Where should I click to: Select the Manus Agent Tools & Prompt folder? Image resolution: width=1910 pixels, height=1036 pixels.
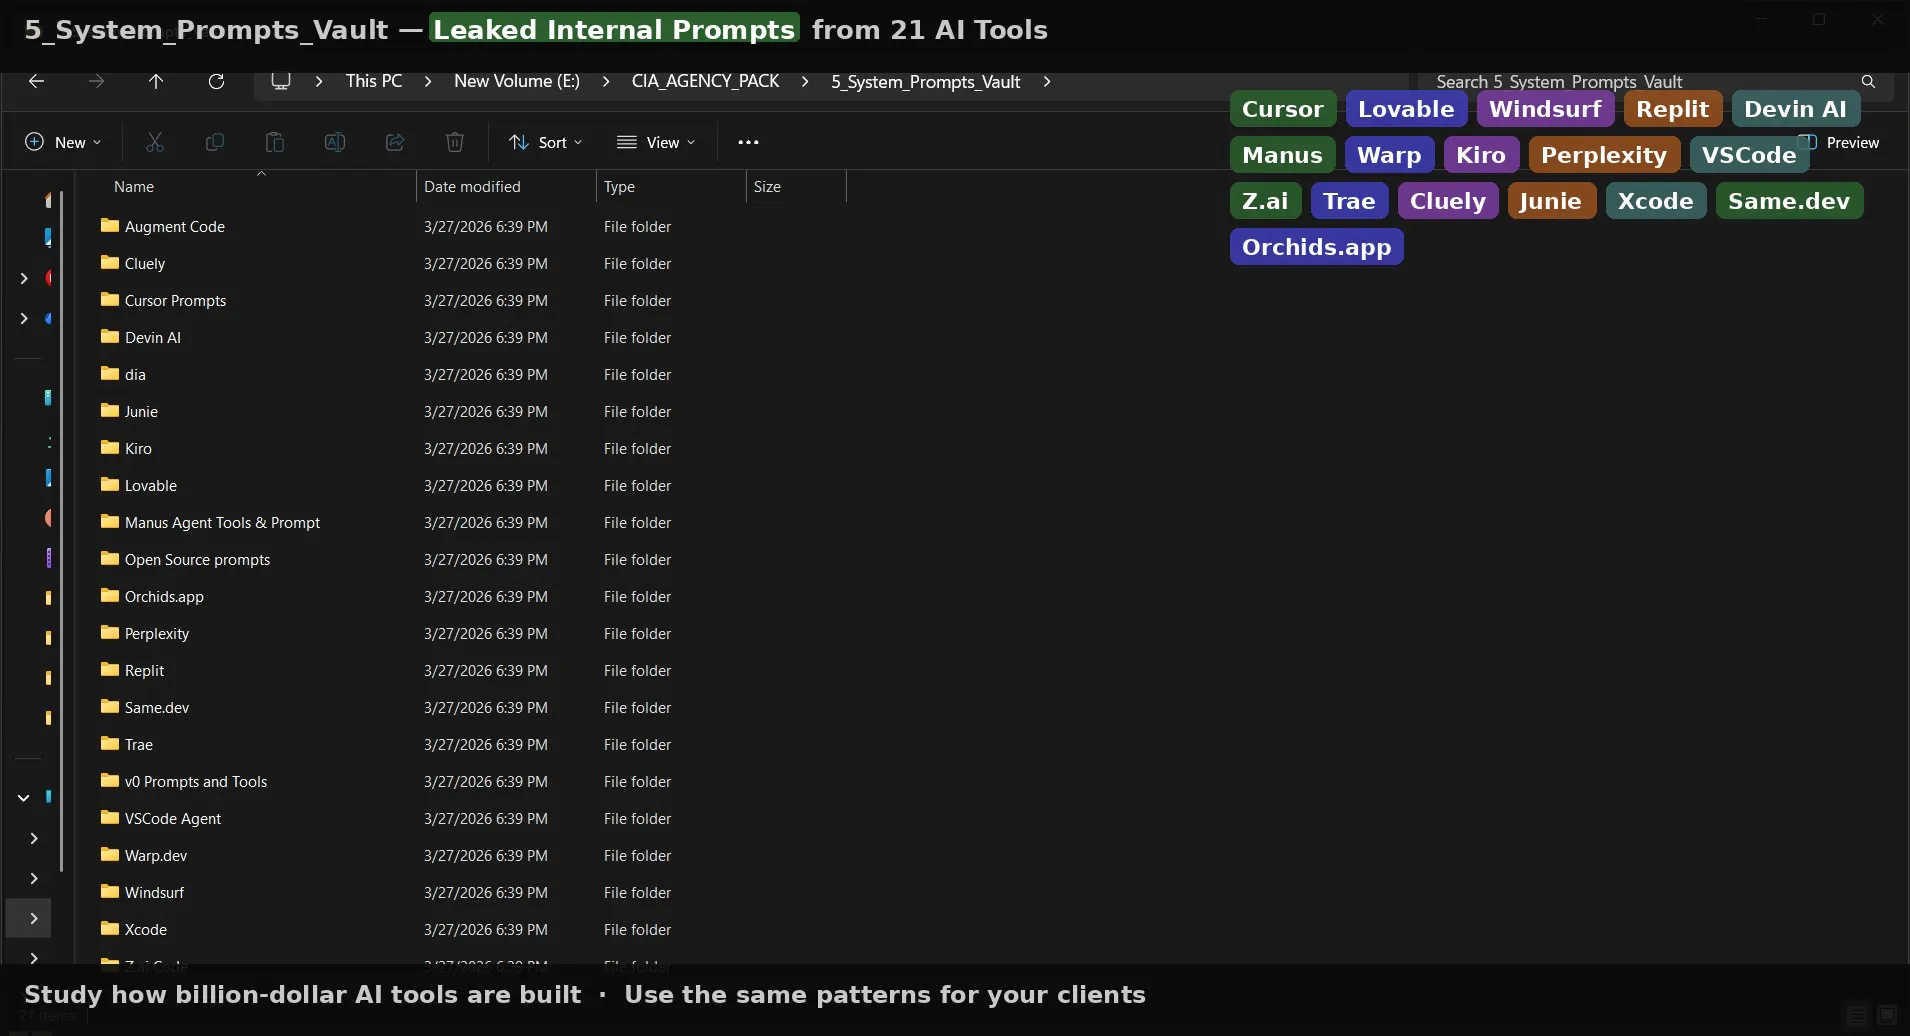click(222, 523)
